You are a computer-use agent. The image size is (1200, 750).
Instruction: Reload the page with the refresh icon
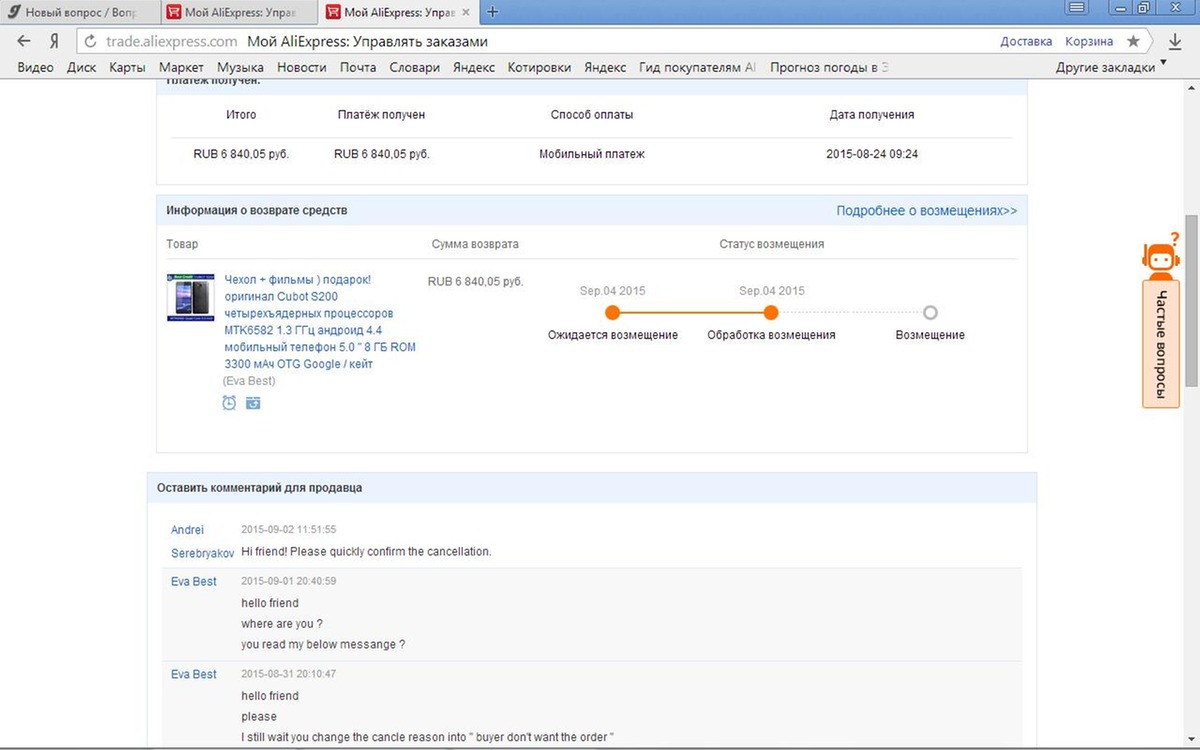click(90, 42)
